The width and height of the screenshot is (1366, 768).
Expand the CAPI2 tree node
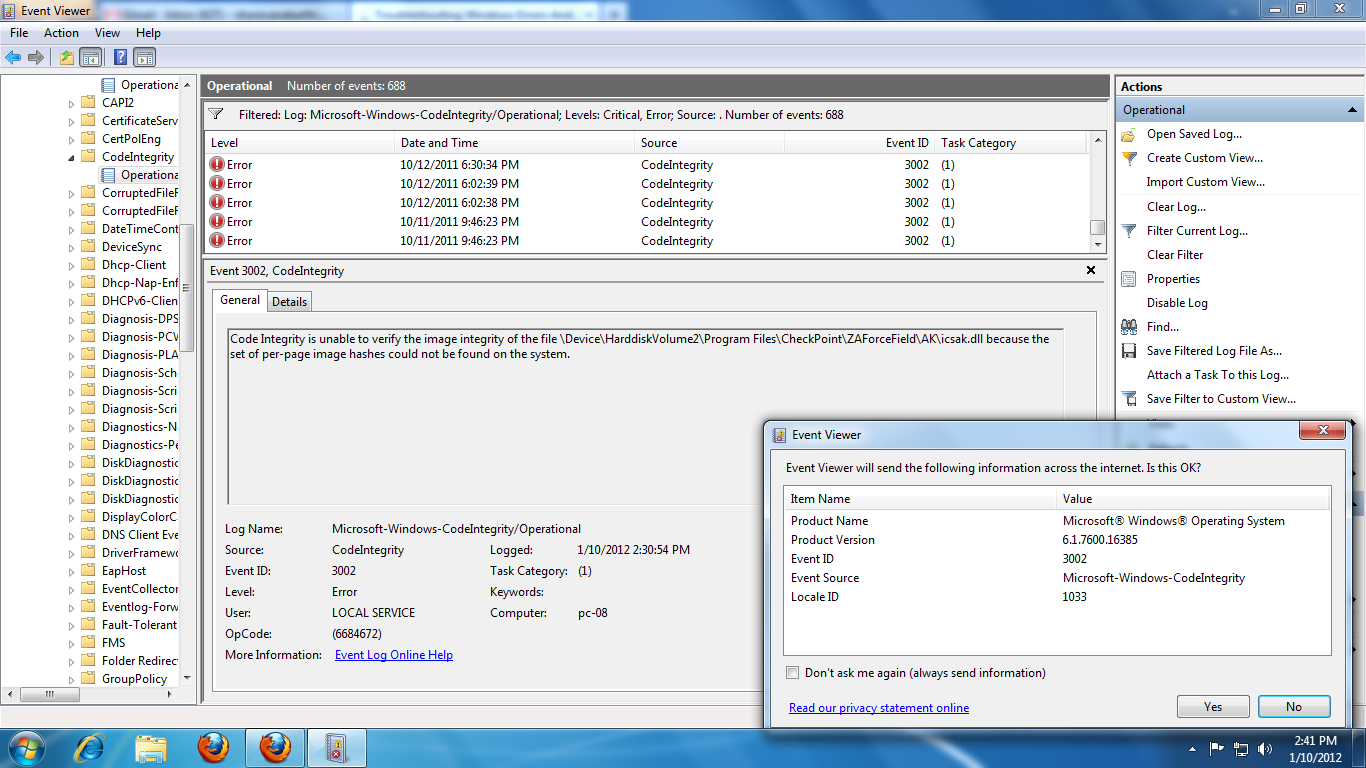click(x=72, y=103)
